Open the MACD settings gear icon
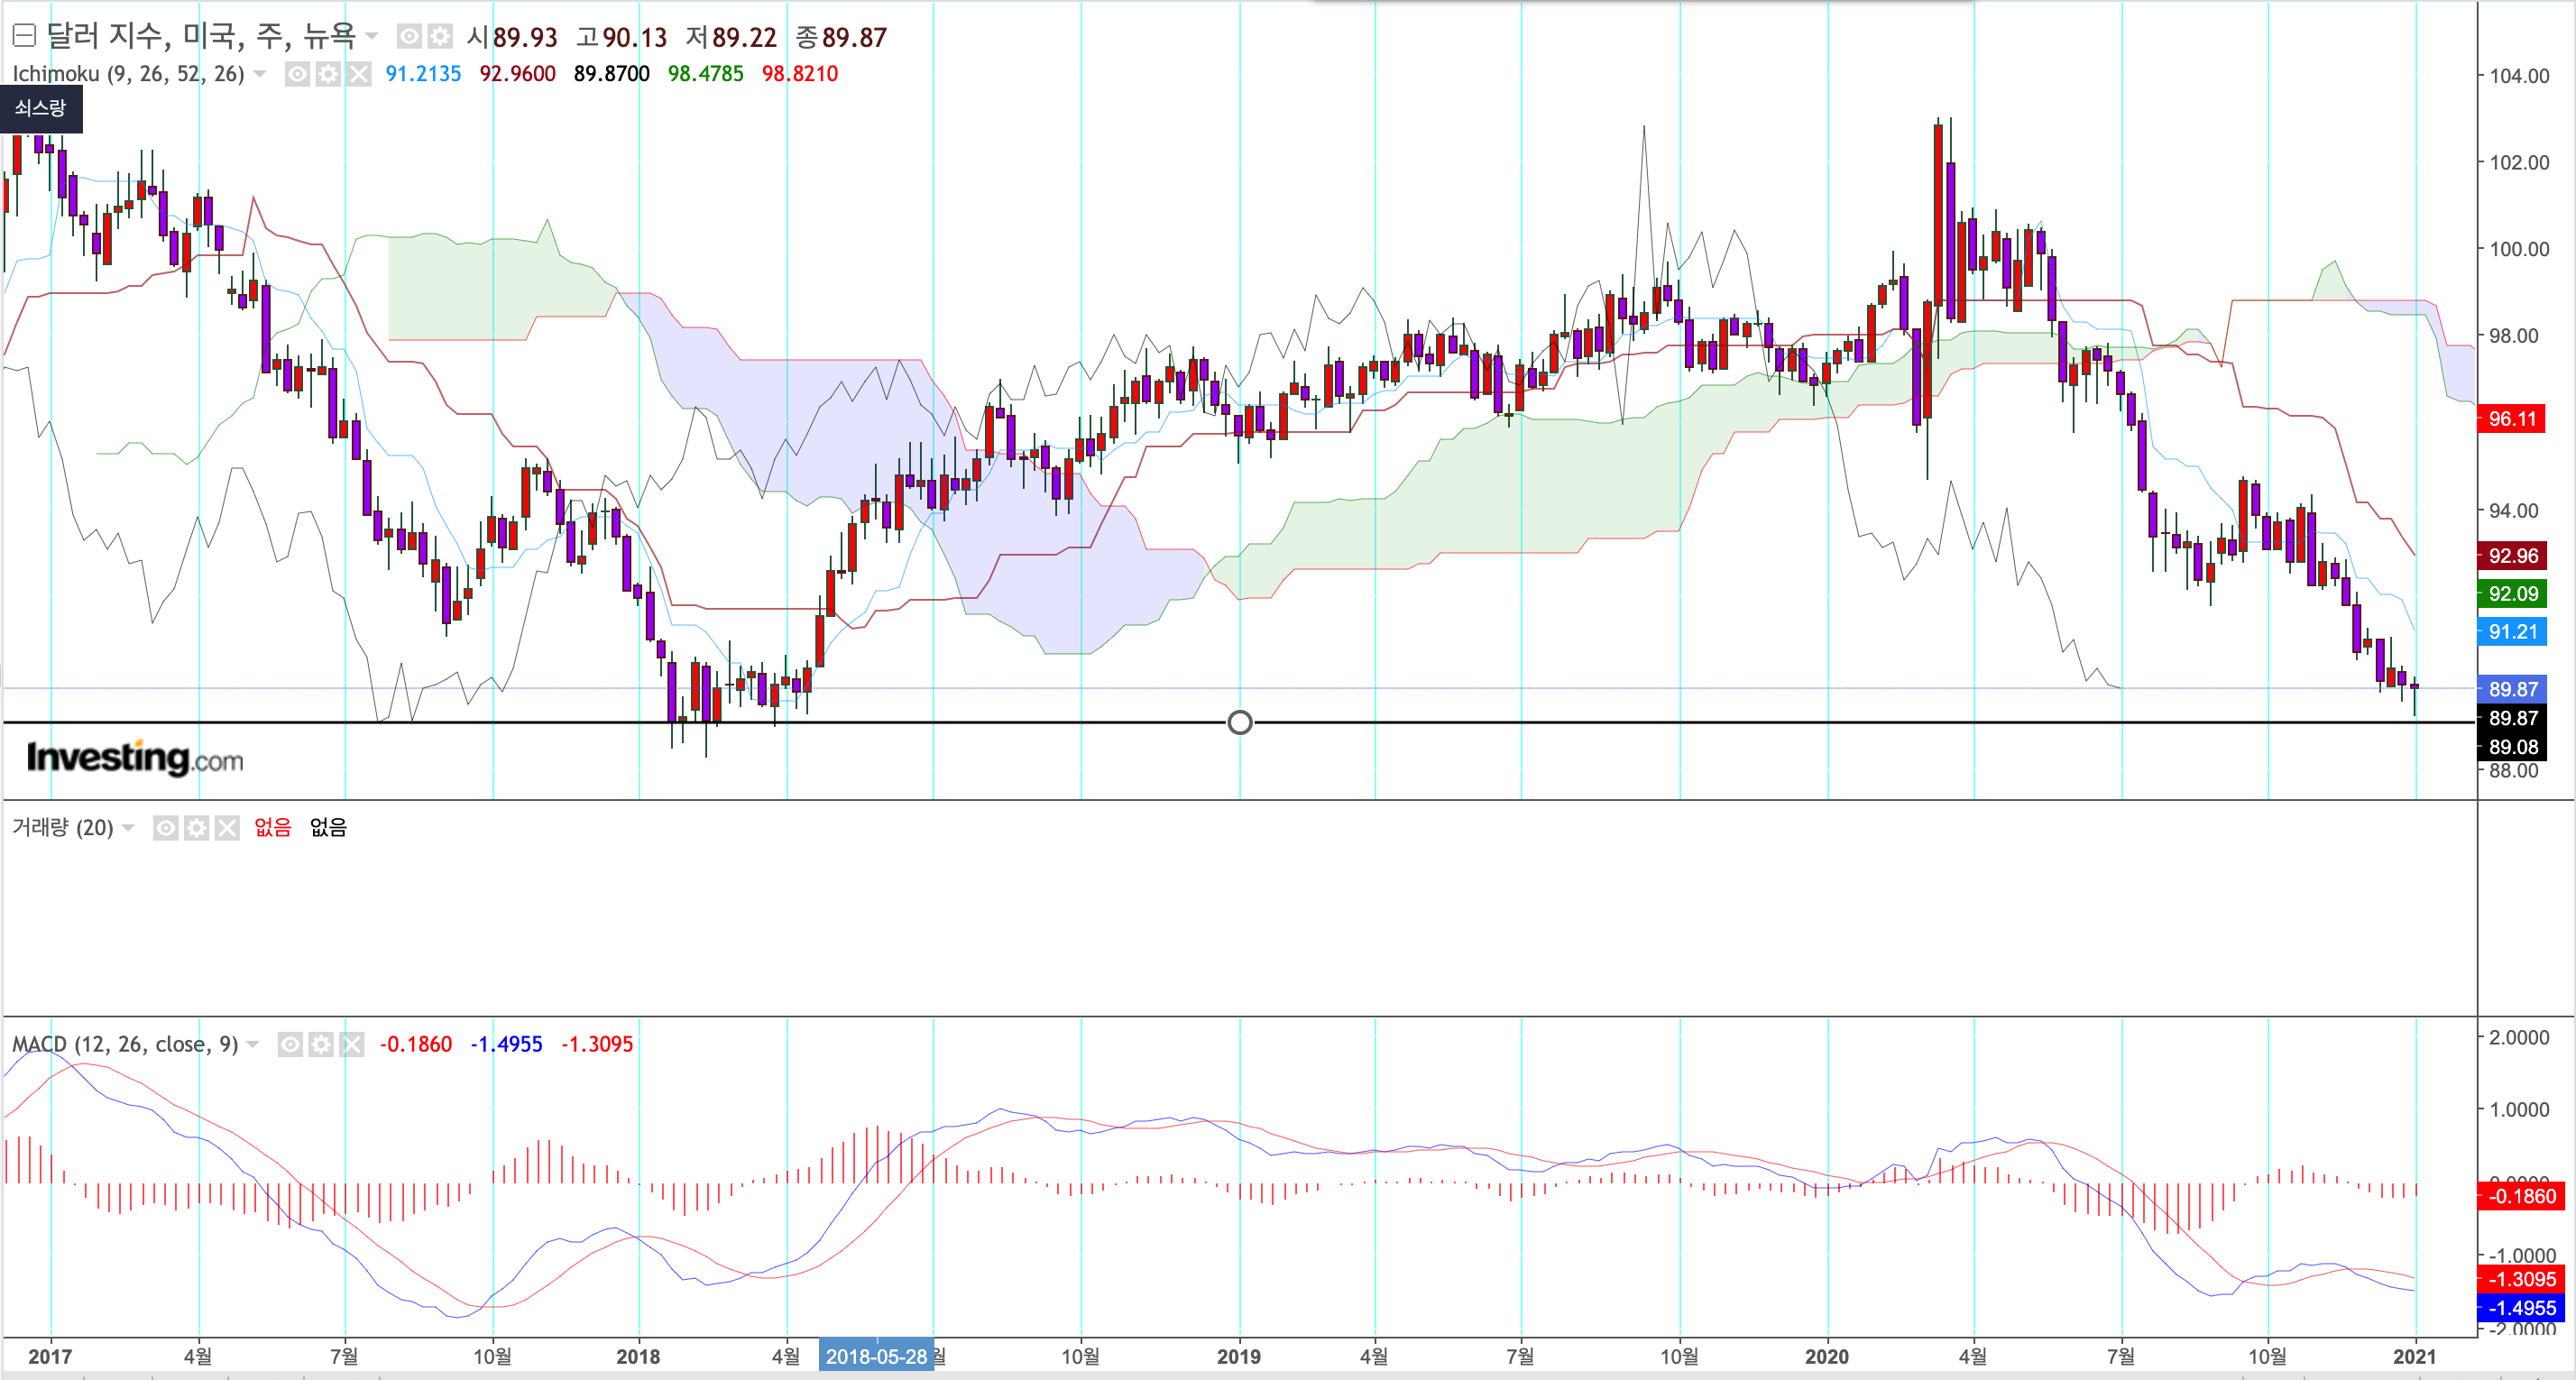The width and height of the screenshot is (2576, 1380). (321, 1045)
